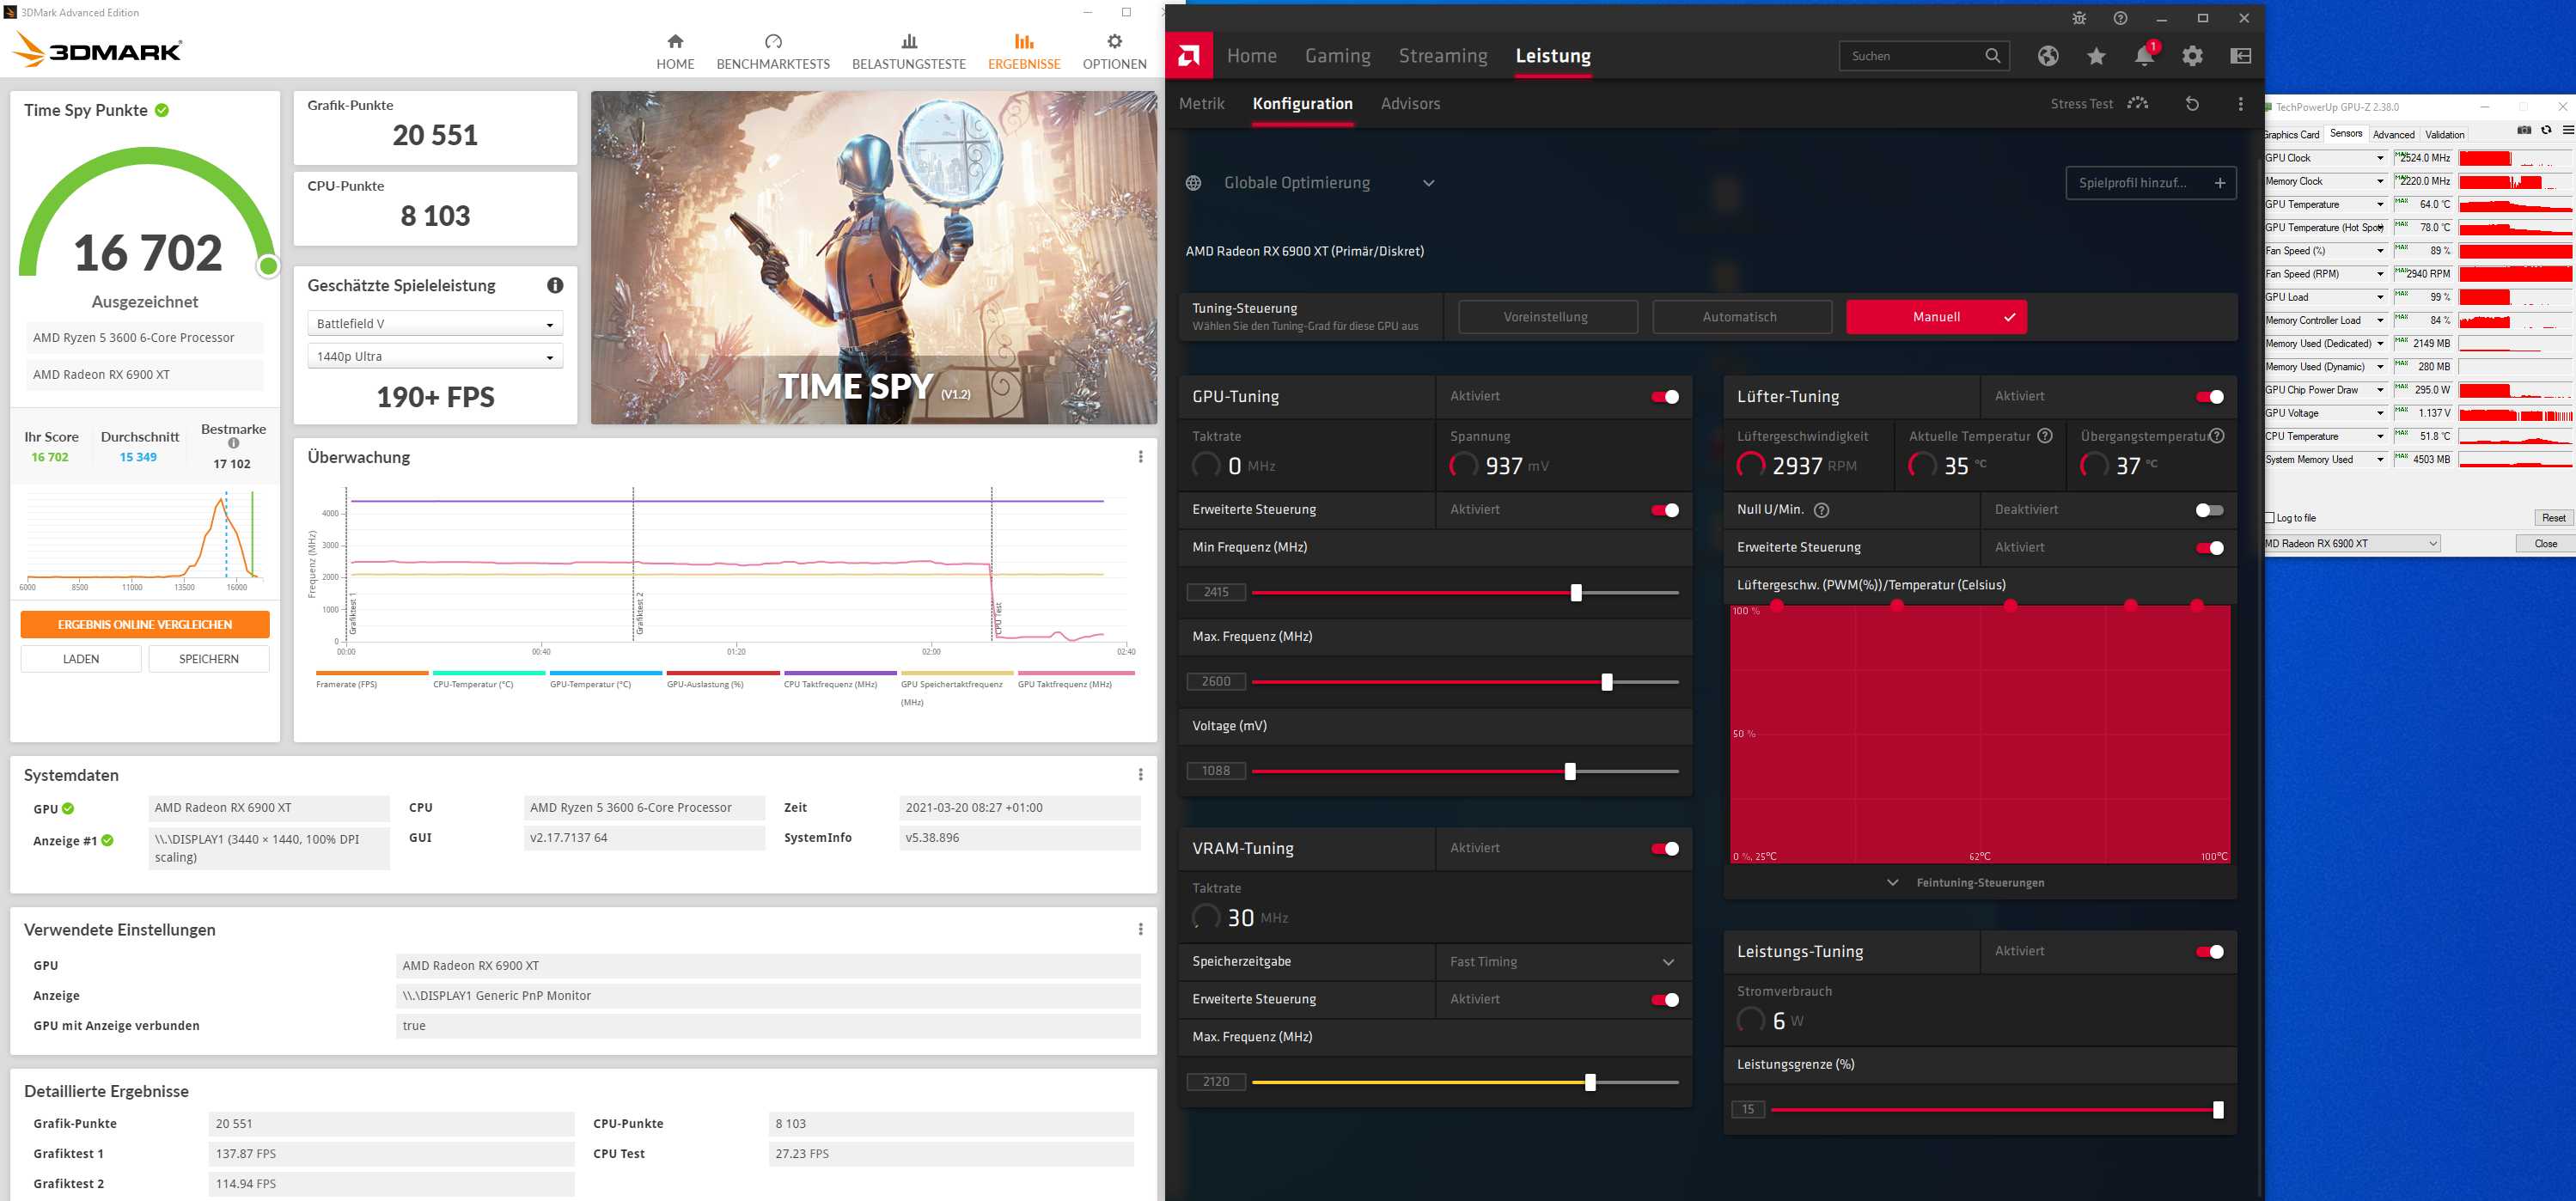
Task: Open the Battlefield V game dropdown
Action: click(x=435, y=324)
